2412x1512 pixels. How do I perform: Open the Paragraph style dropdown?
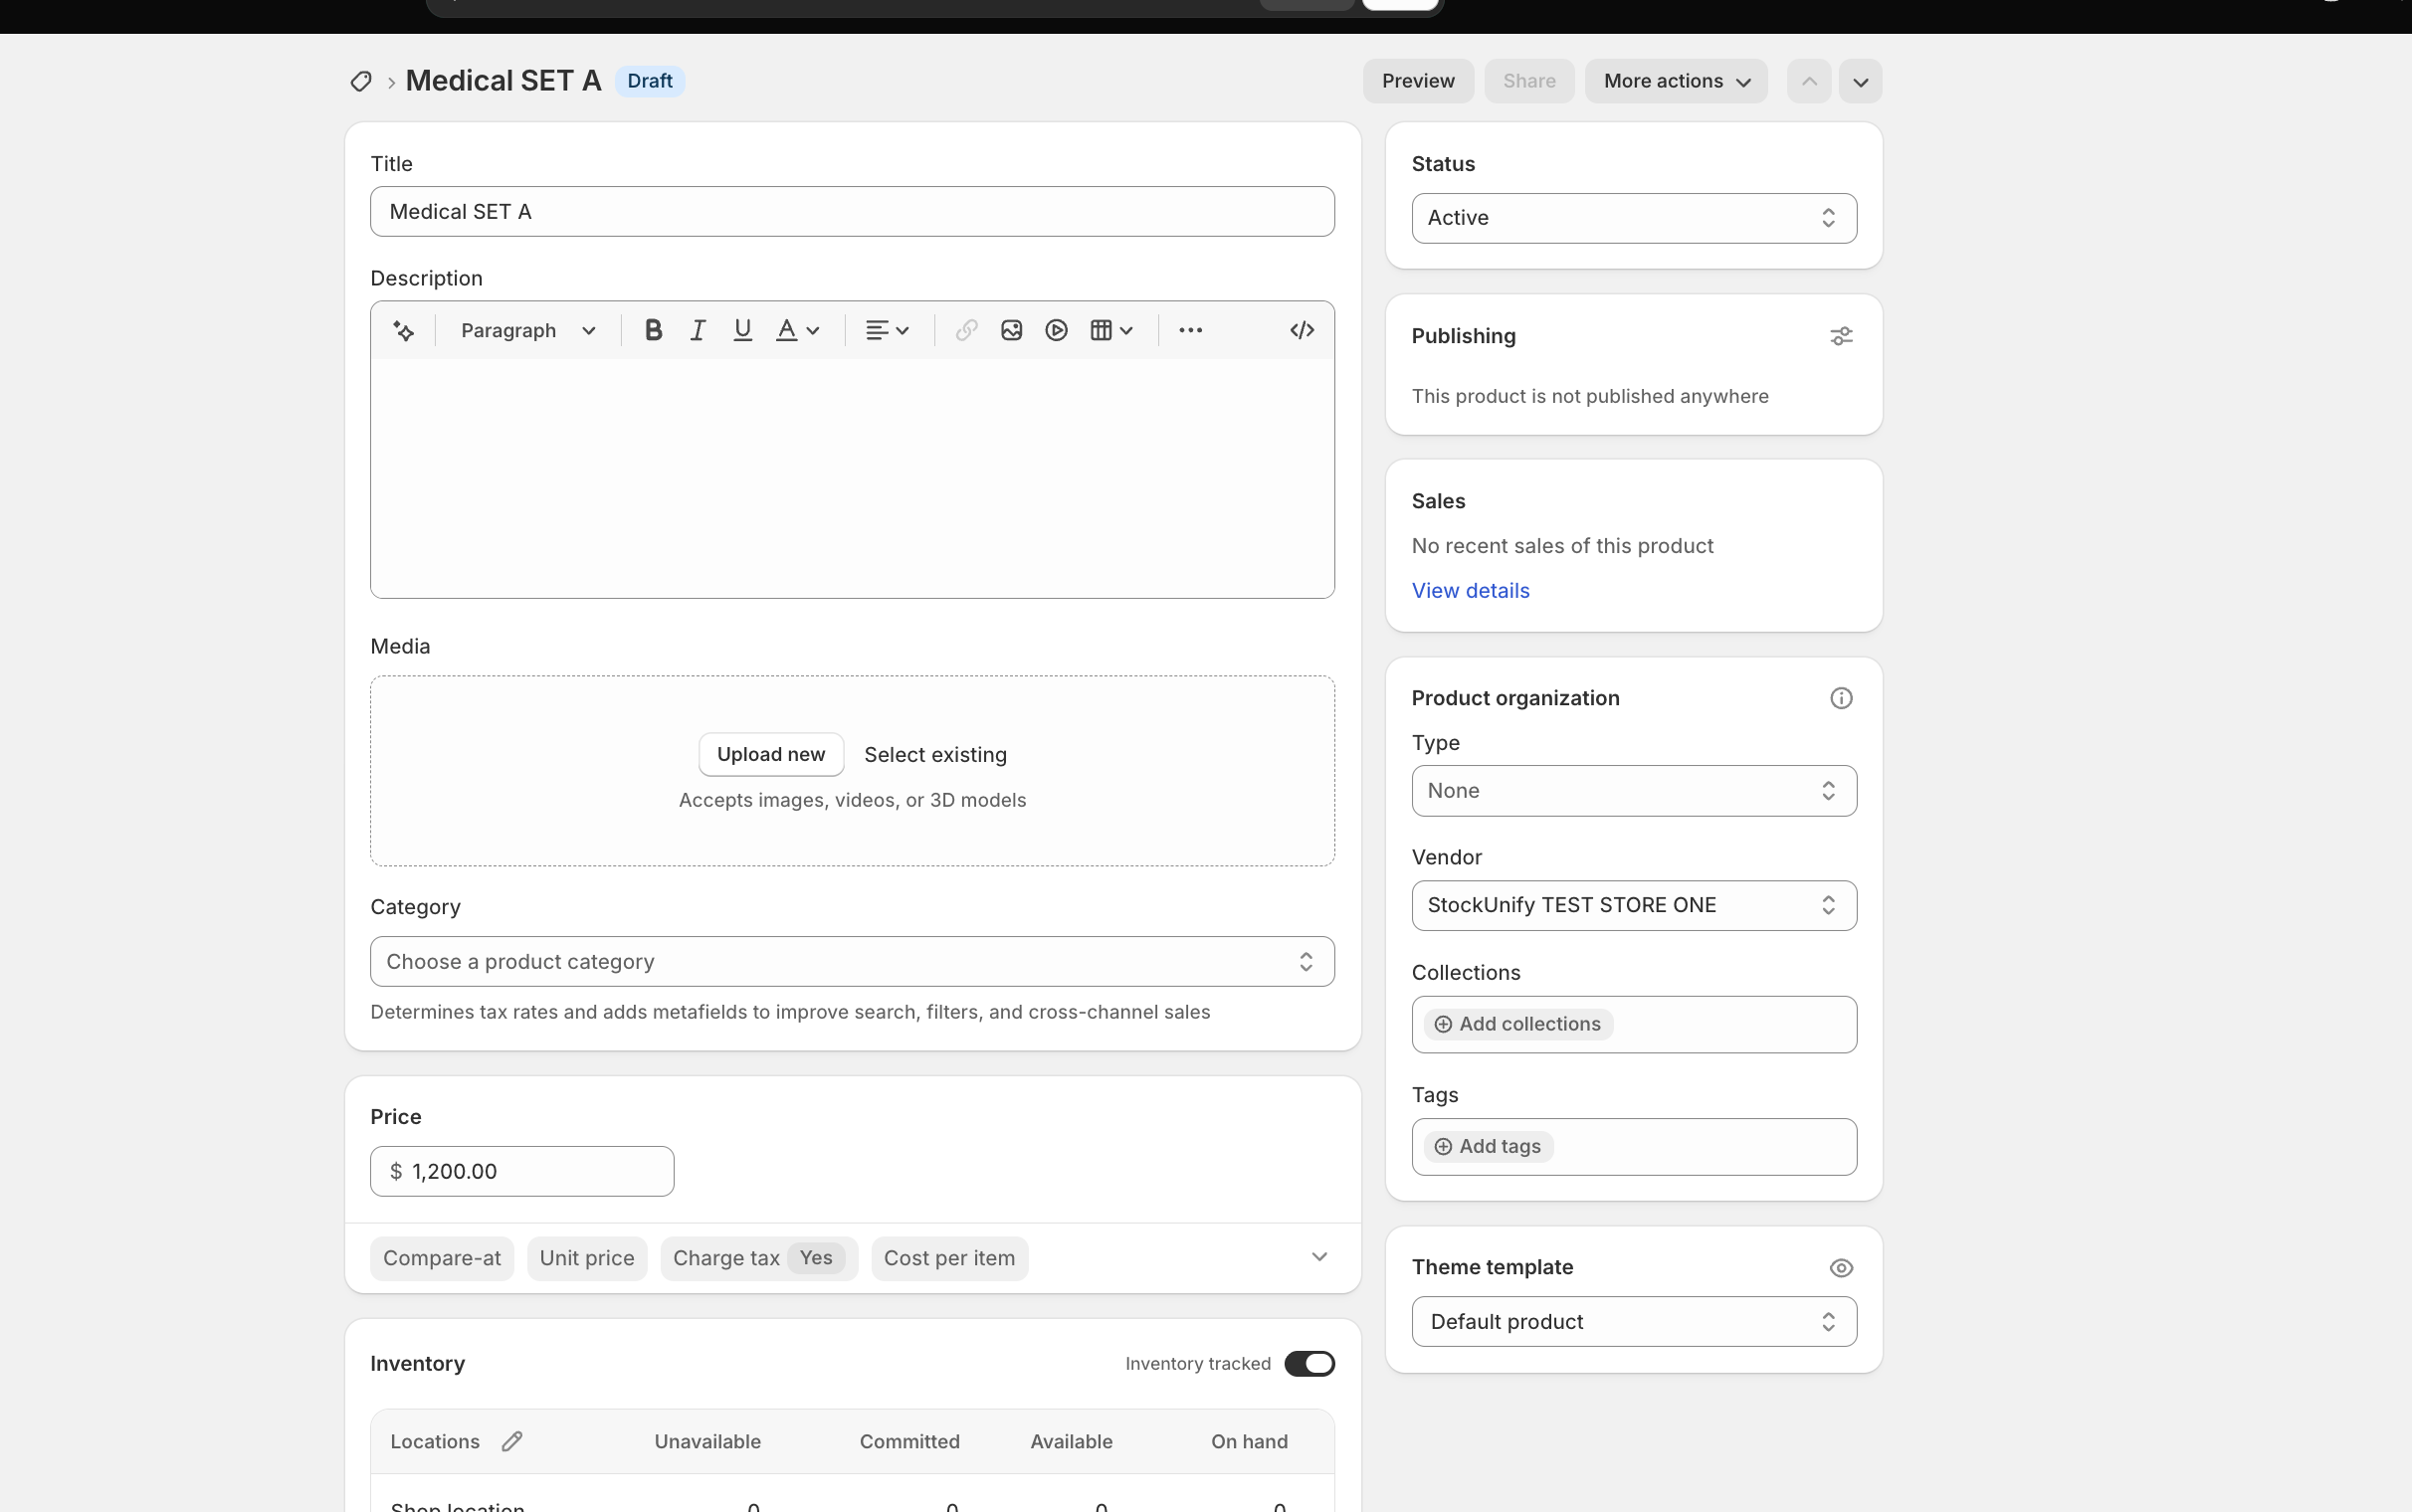tap(528, 330)
